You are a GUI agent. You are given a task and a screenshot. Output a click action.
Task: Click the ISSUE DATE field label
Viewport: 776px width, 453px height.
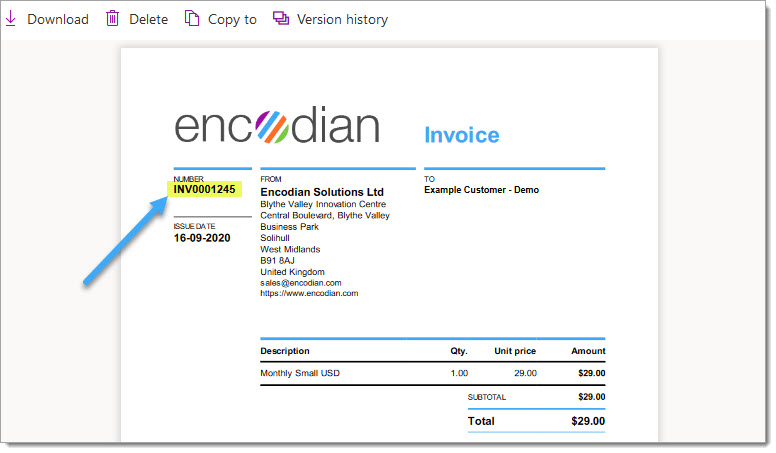(x=194, y=226)
